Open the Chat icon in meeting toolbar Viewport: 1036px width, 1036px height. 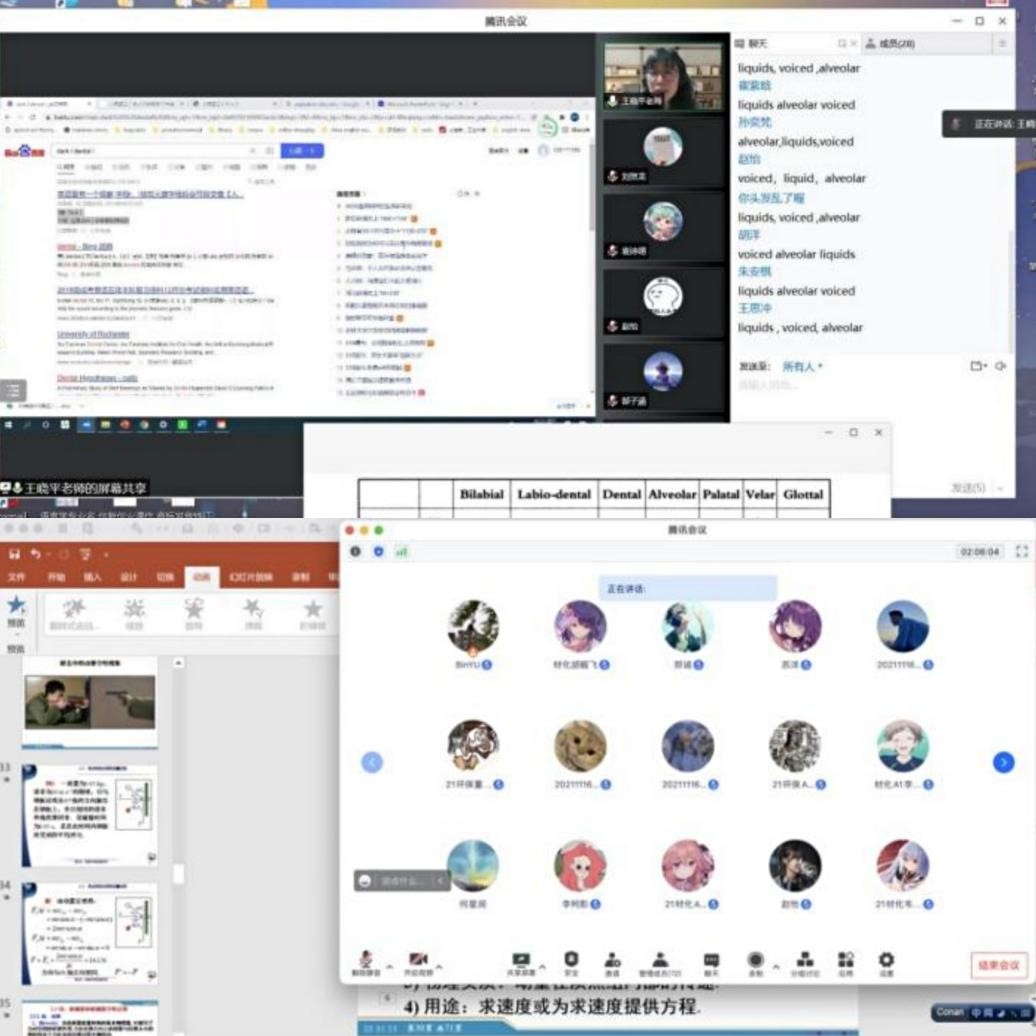point(711,960)
